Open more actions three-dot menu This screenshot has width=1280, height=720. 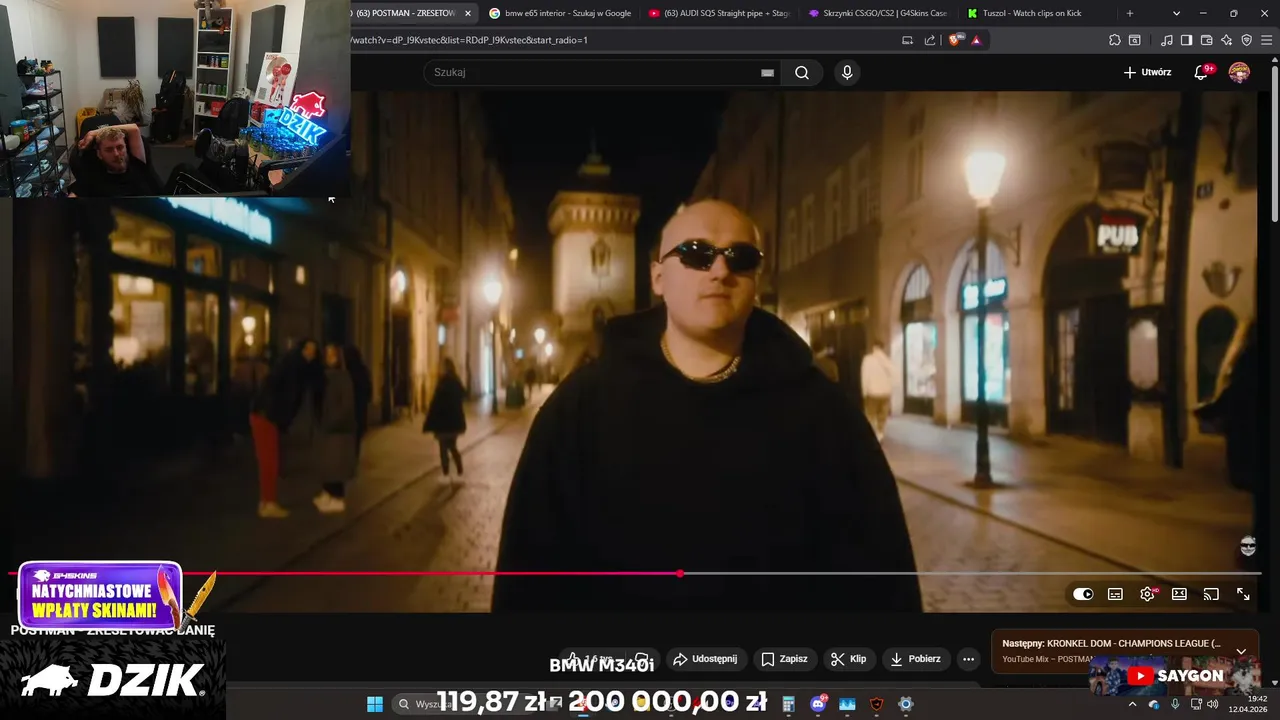968,659
